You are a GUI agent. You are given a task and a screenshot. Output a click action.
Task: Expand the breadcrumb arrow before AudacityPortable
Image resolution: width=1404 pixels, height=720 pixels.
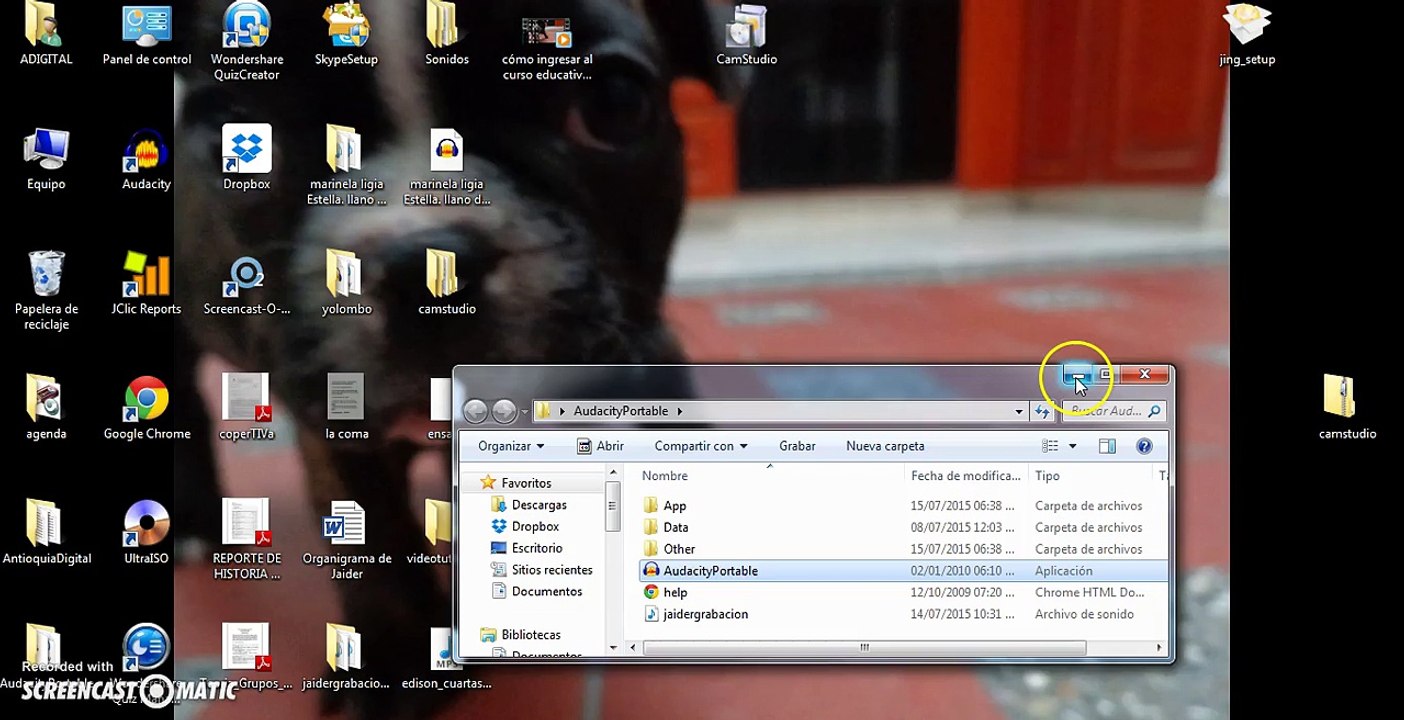pyautogui.click(x=563, y=411)
